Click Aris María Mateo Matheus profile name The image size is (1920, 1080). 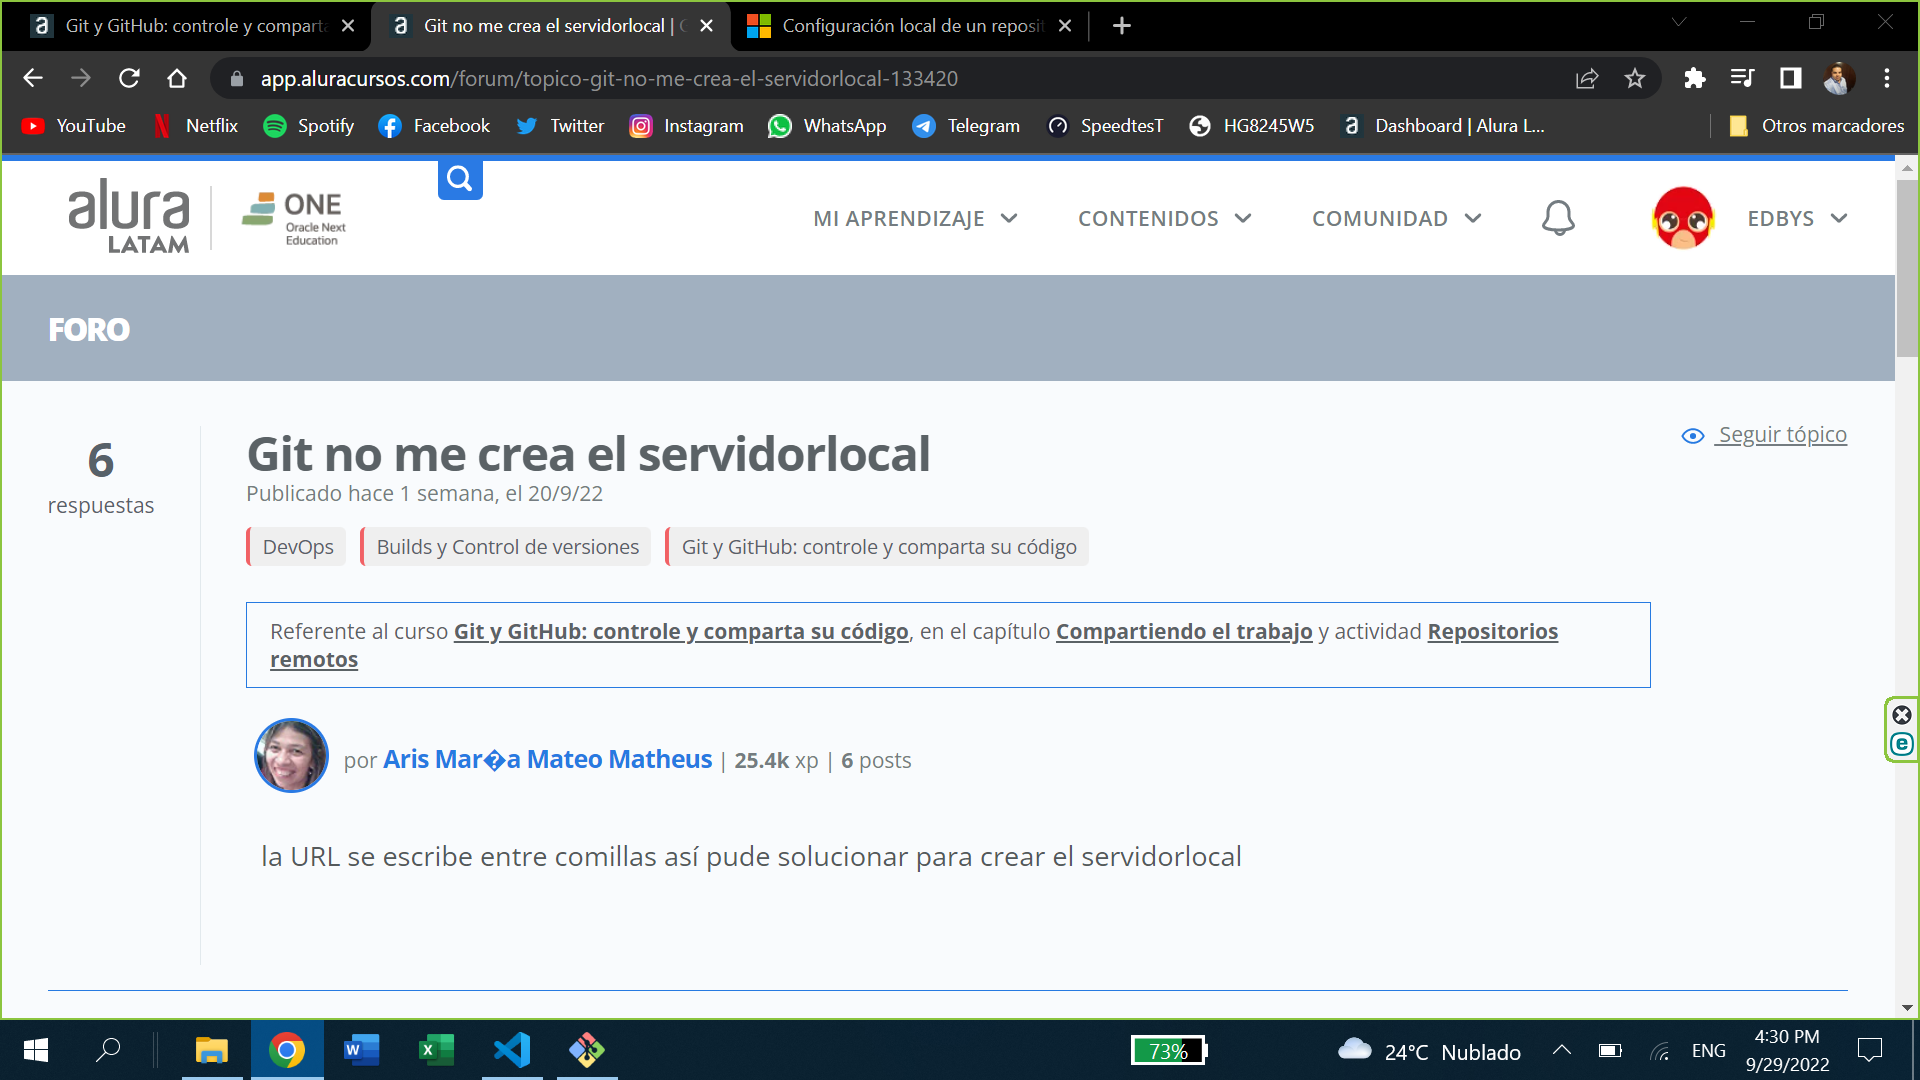pyautogui.click(x=547, y=758)
